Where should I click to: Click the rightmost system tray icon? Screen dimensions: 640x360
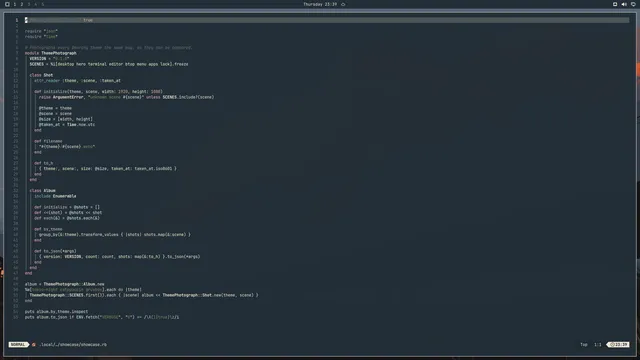point(633,4)
